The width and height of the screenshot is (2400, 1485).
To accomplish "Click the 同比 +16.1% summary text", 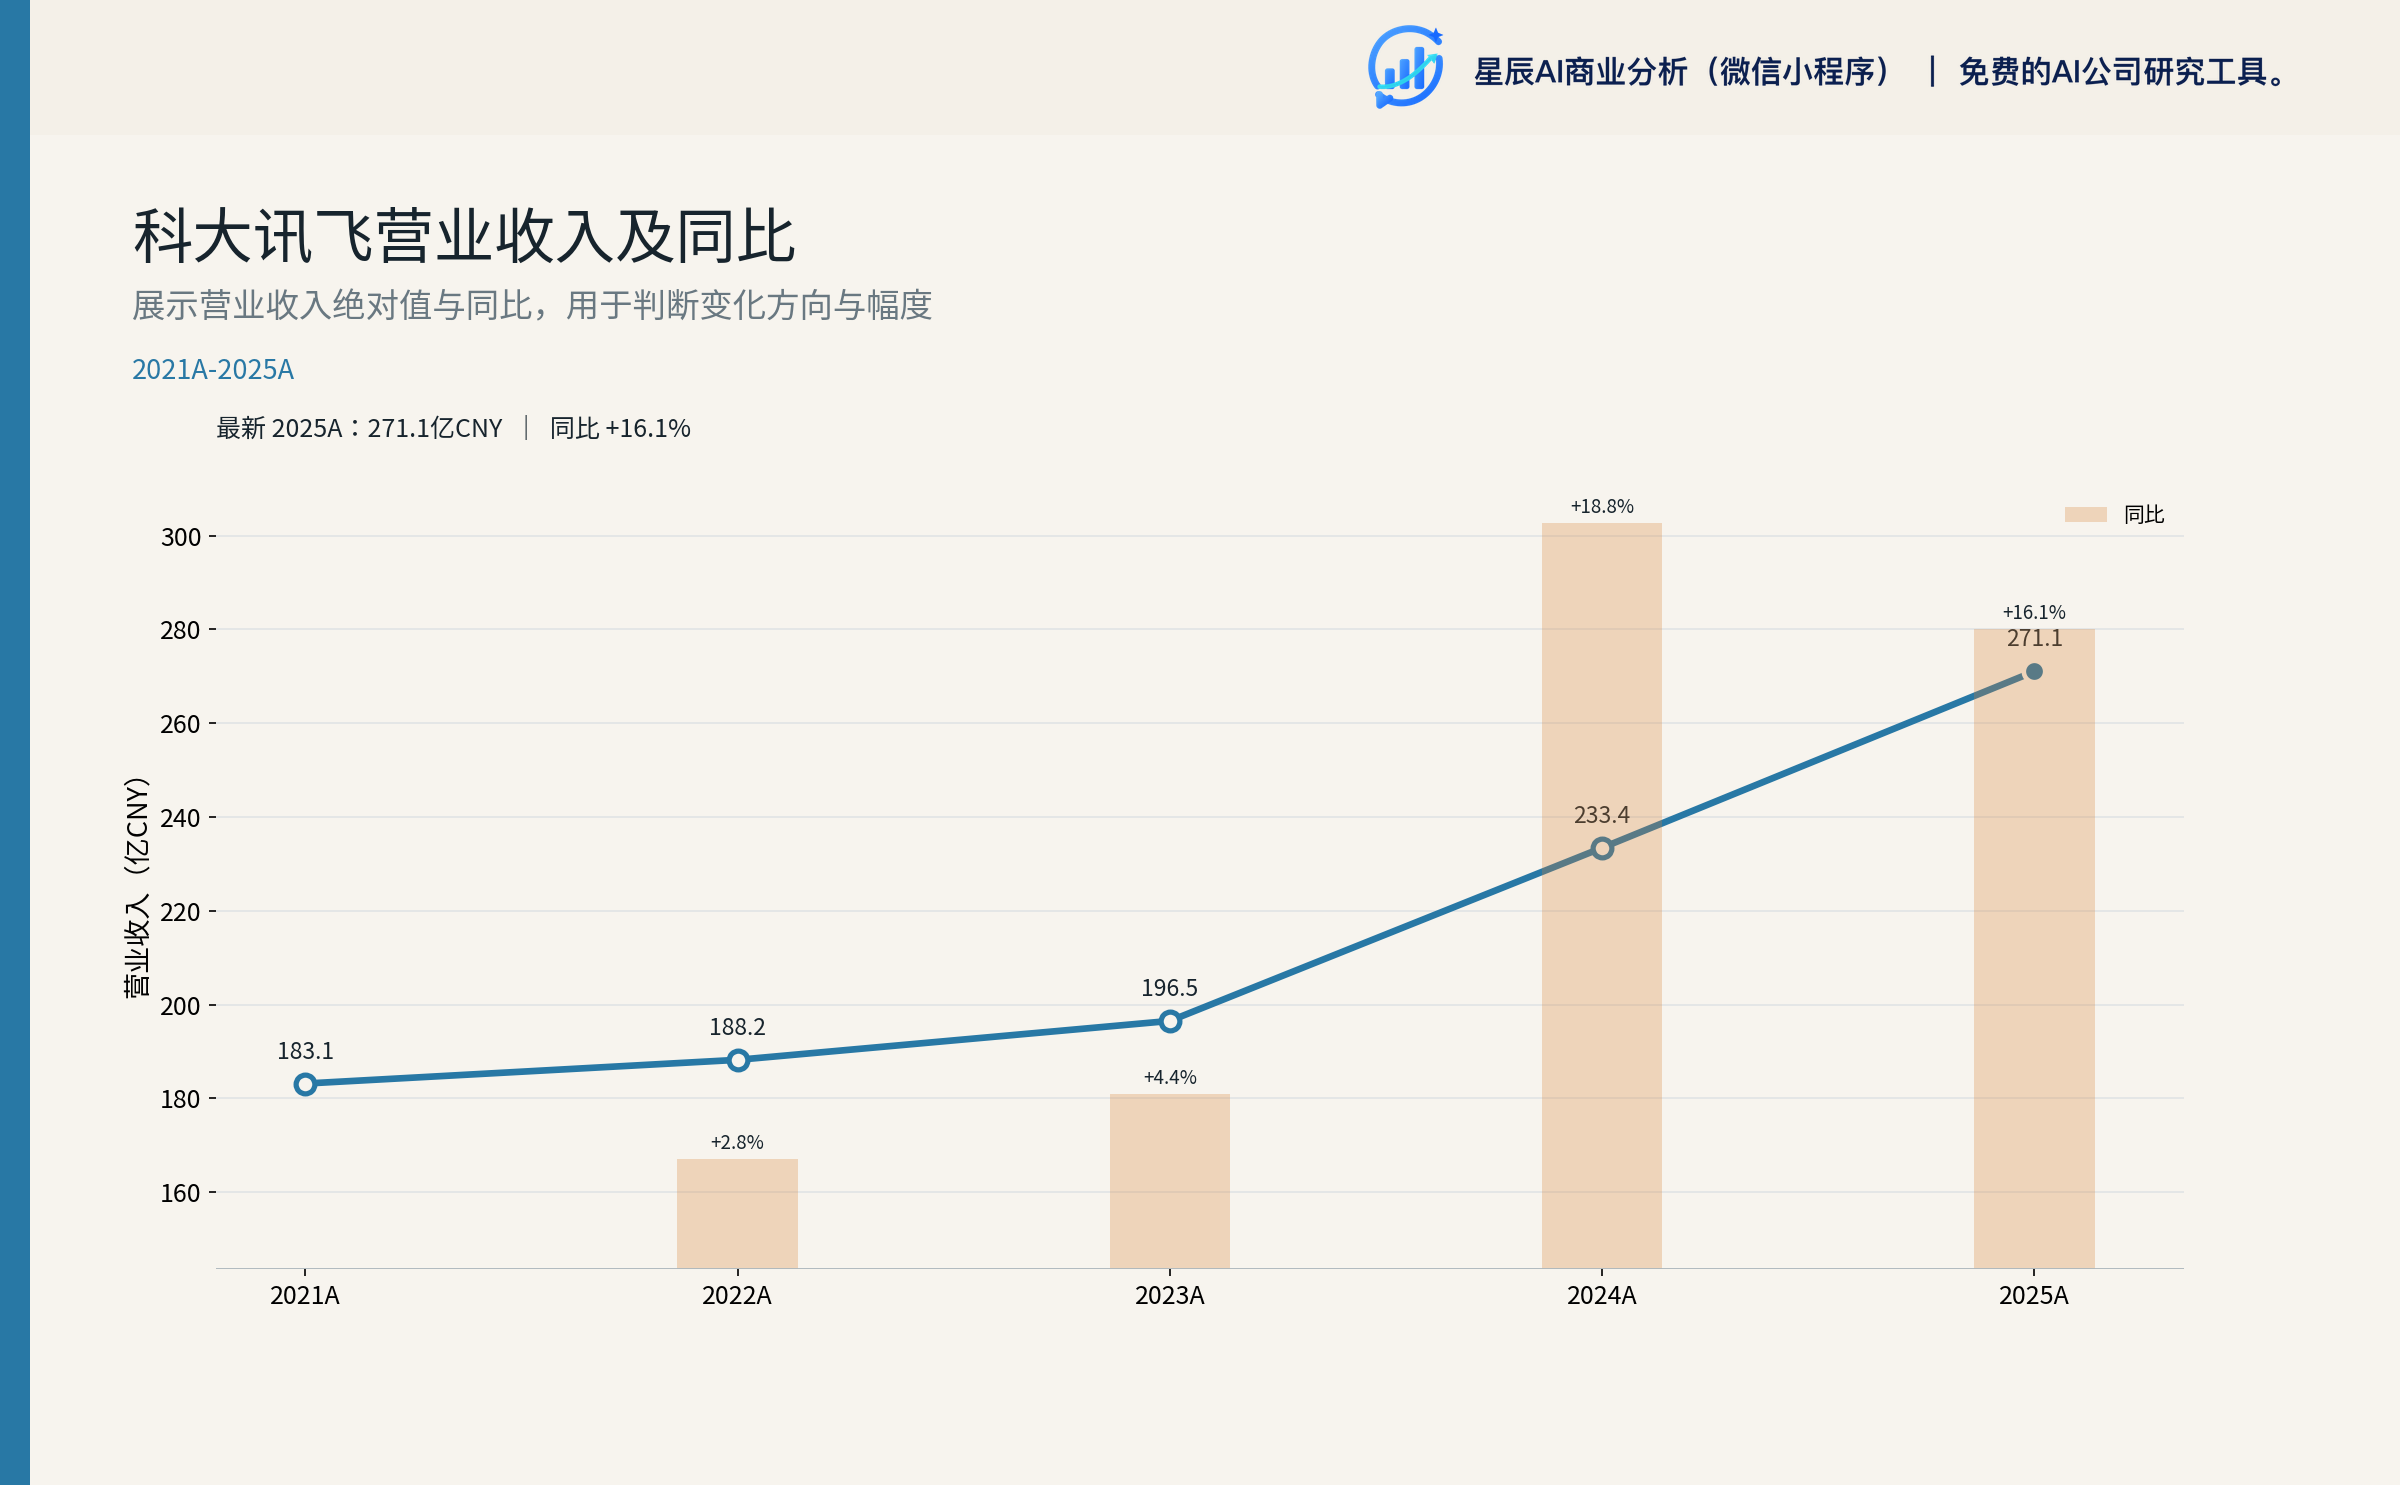I will coord(620,428).
